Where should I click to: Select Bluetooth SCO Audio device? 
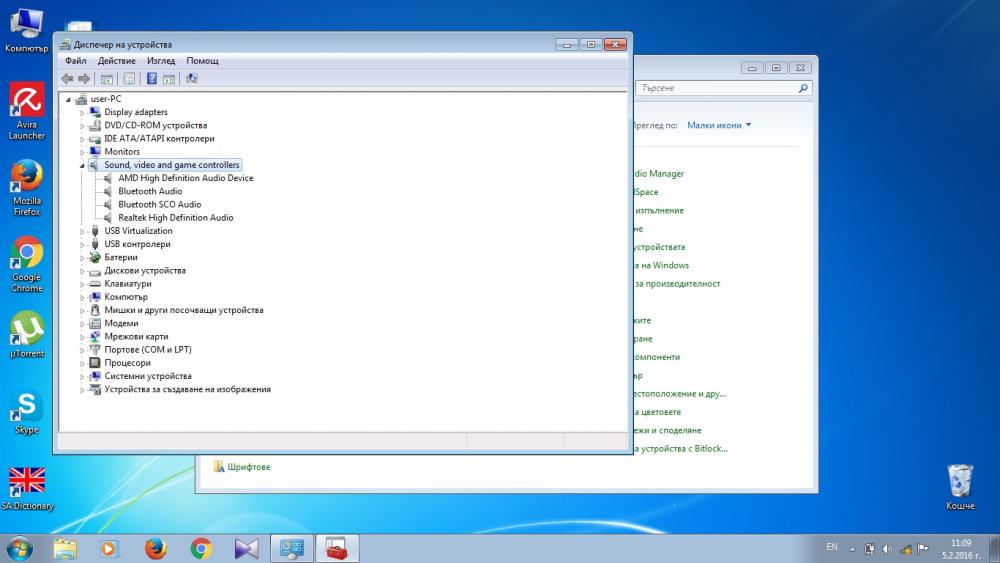159,205
